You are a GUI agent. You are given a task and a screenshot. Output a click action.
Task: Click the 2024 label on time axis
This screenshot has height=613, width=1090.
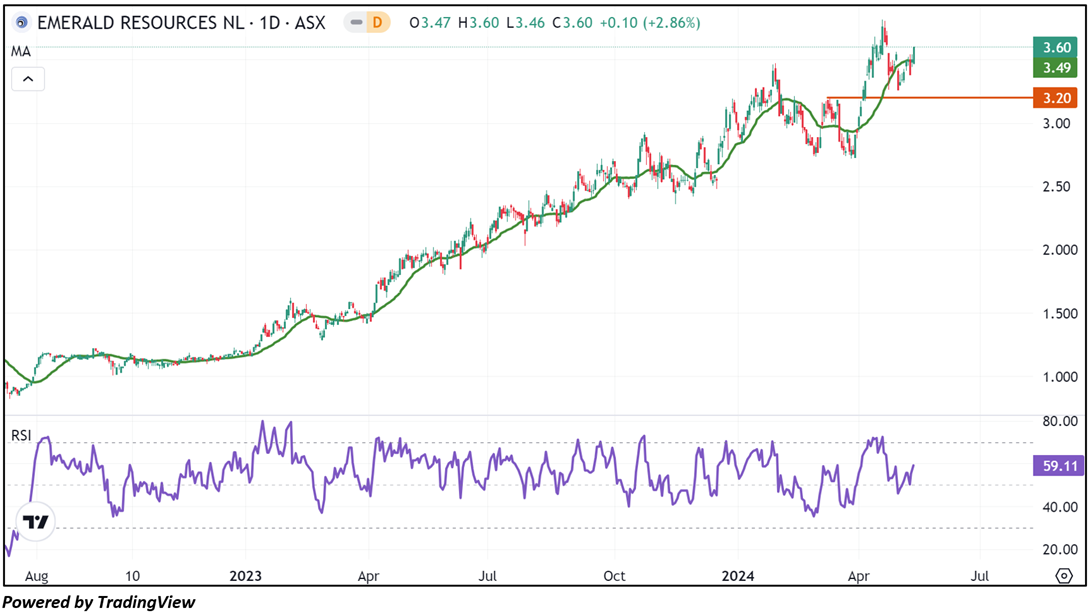(738, 576)
